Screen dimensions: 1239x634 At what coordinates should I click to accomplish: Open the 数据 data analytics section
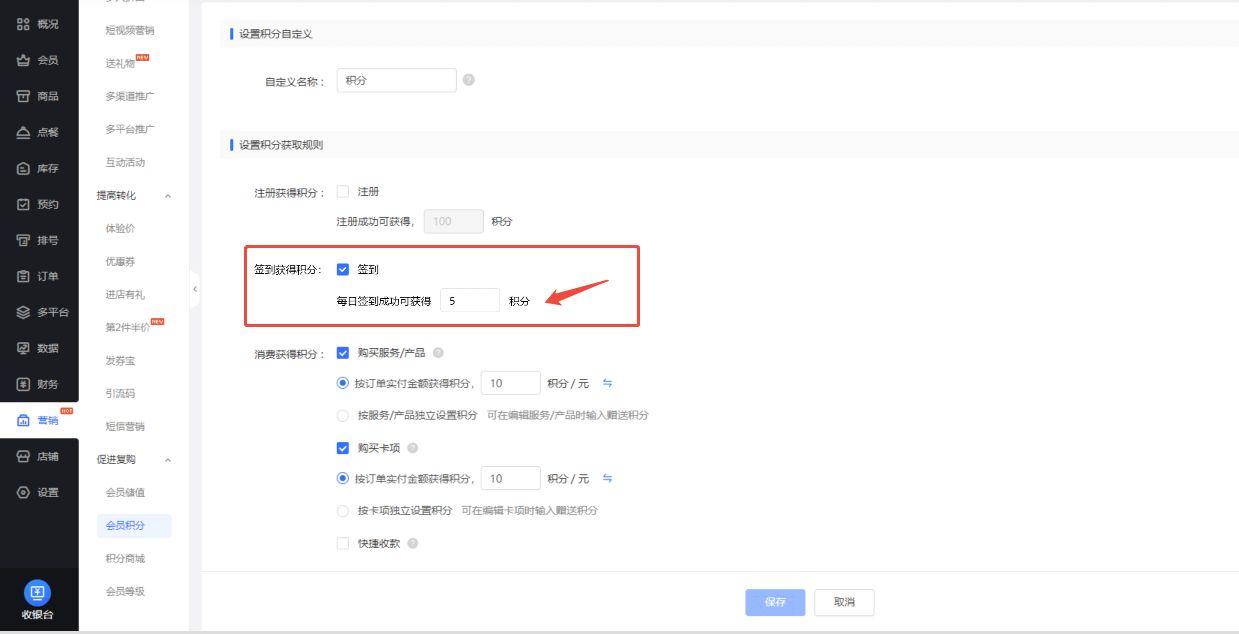37,348
